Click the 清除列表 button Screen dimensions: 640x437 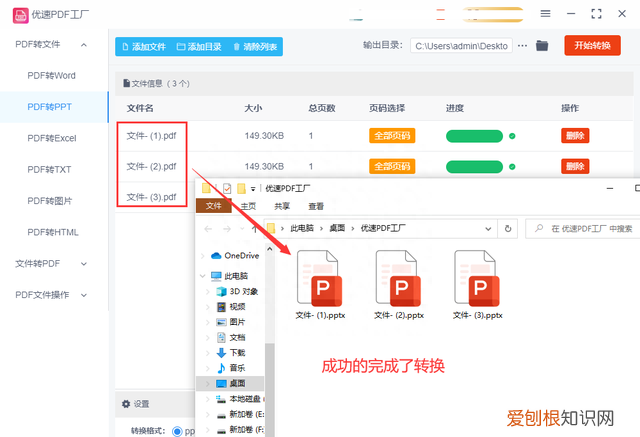[255, 47]
